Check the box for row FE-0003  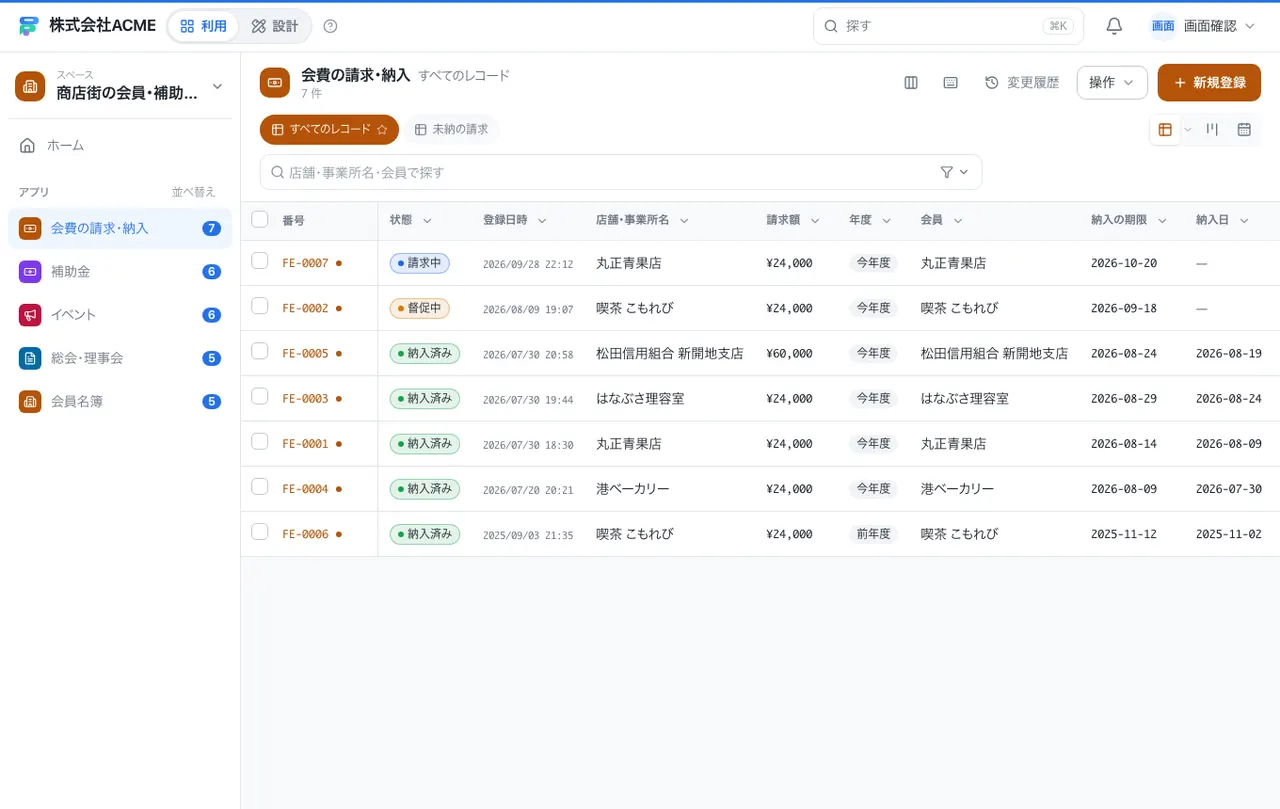(x=260, y=396)
